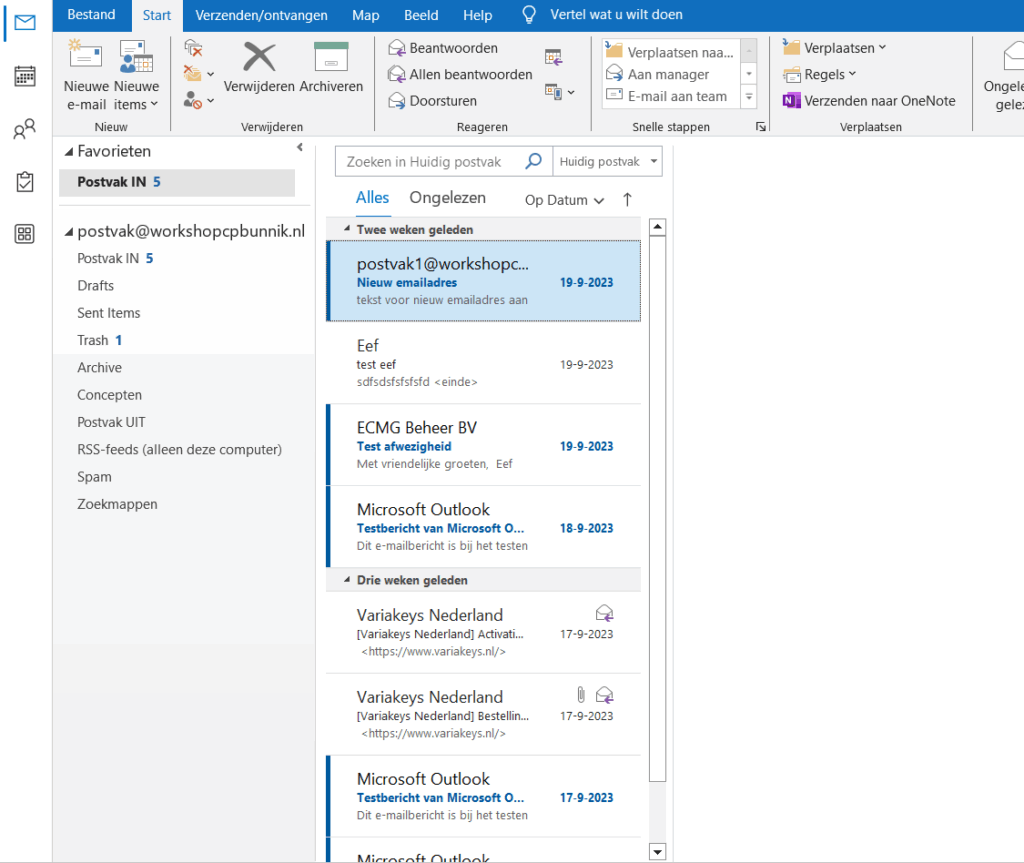This screenshot has width=1024, height=863.
Task: Switch to the Verzenden/ontvangen tab
Action: tap(259, 15)
